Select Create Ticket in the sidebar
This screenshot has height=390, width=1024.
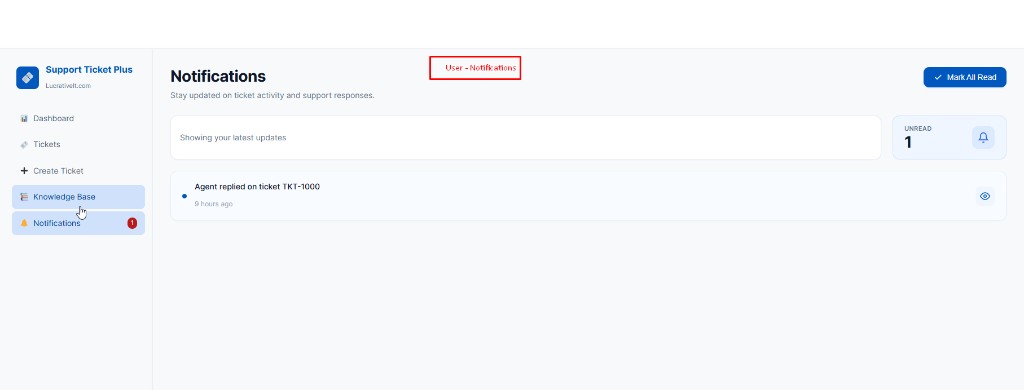[x=78, y=171]
